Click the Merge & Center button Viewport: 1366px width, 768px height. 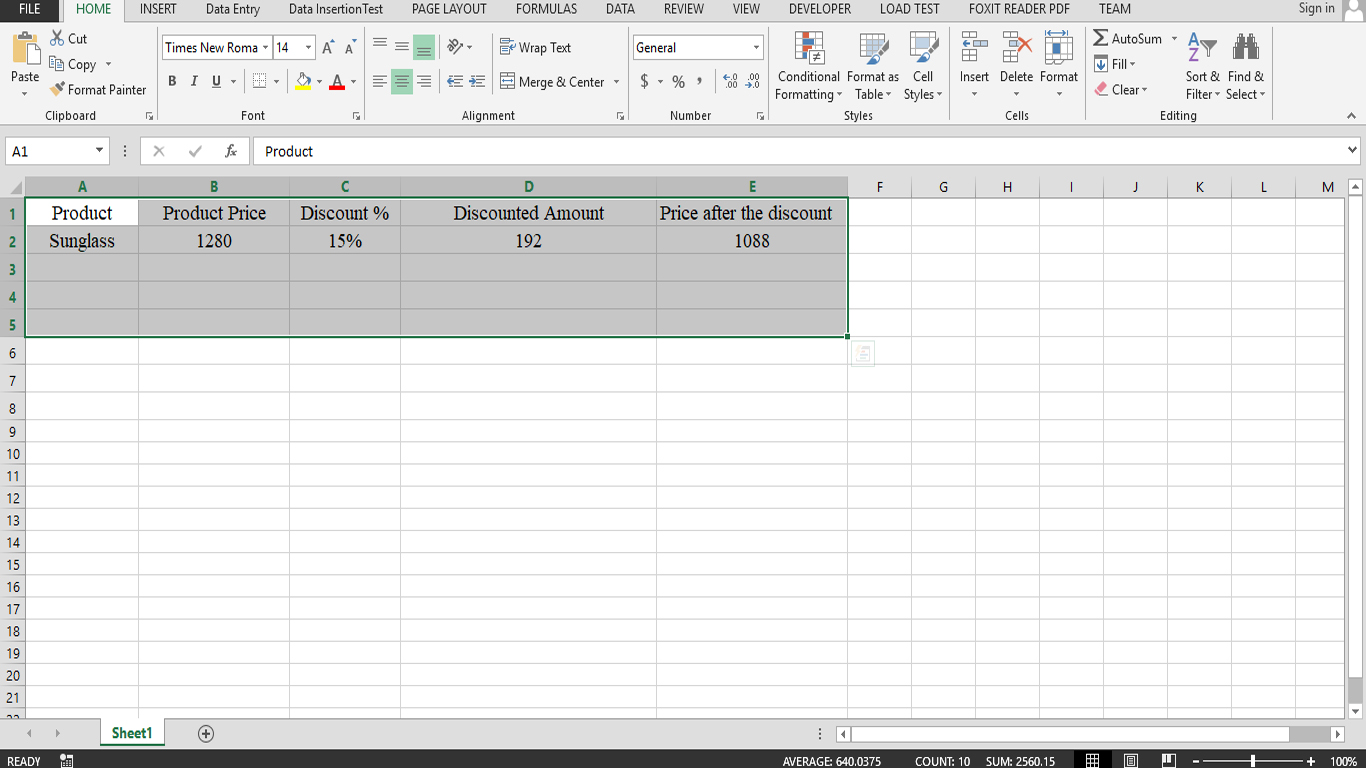[x=554, y=82]
